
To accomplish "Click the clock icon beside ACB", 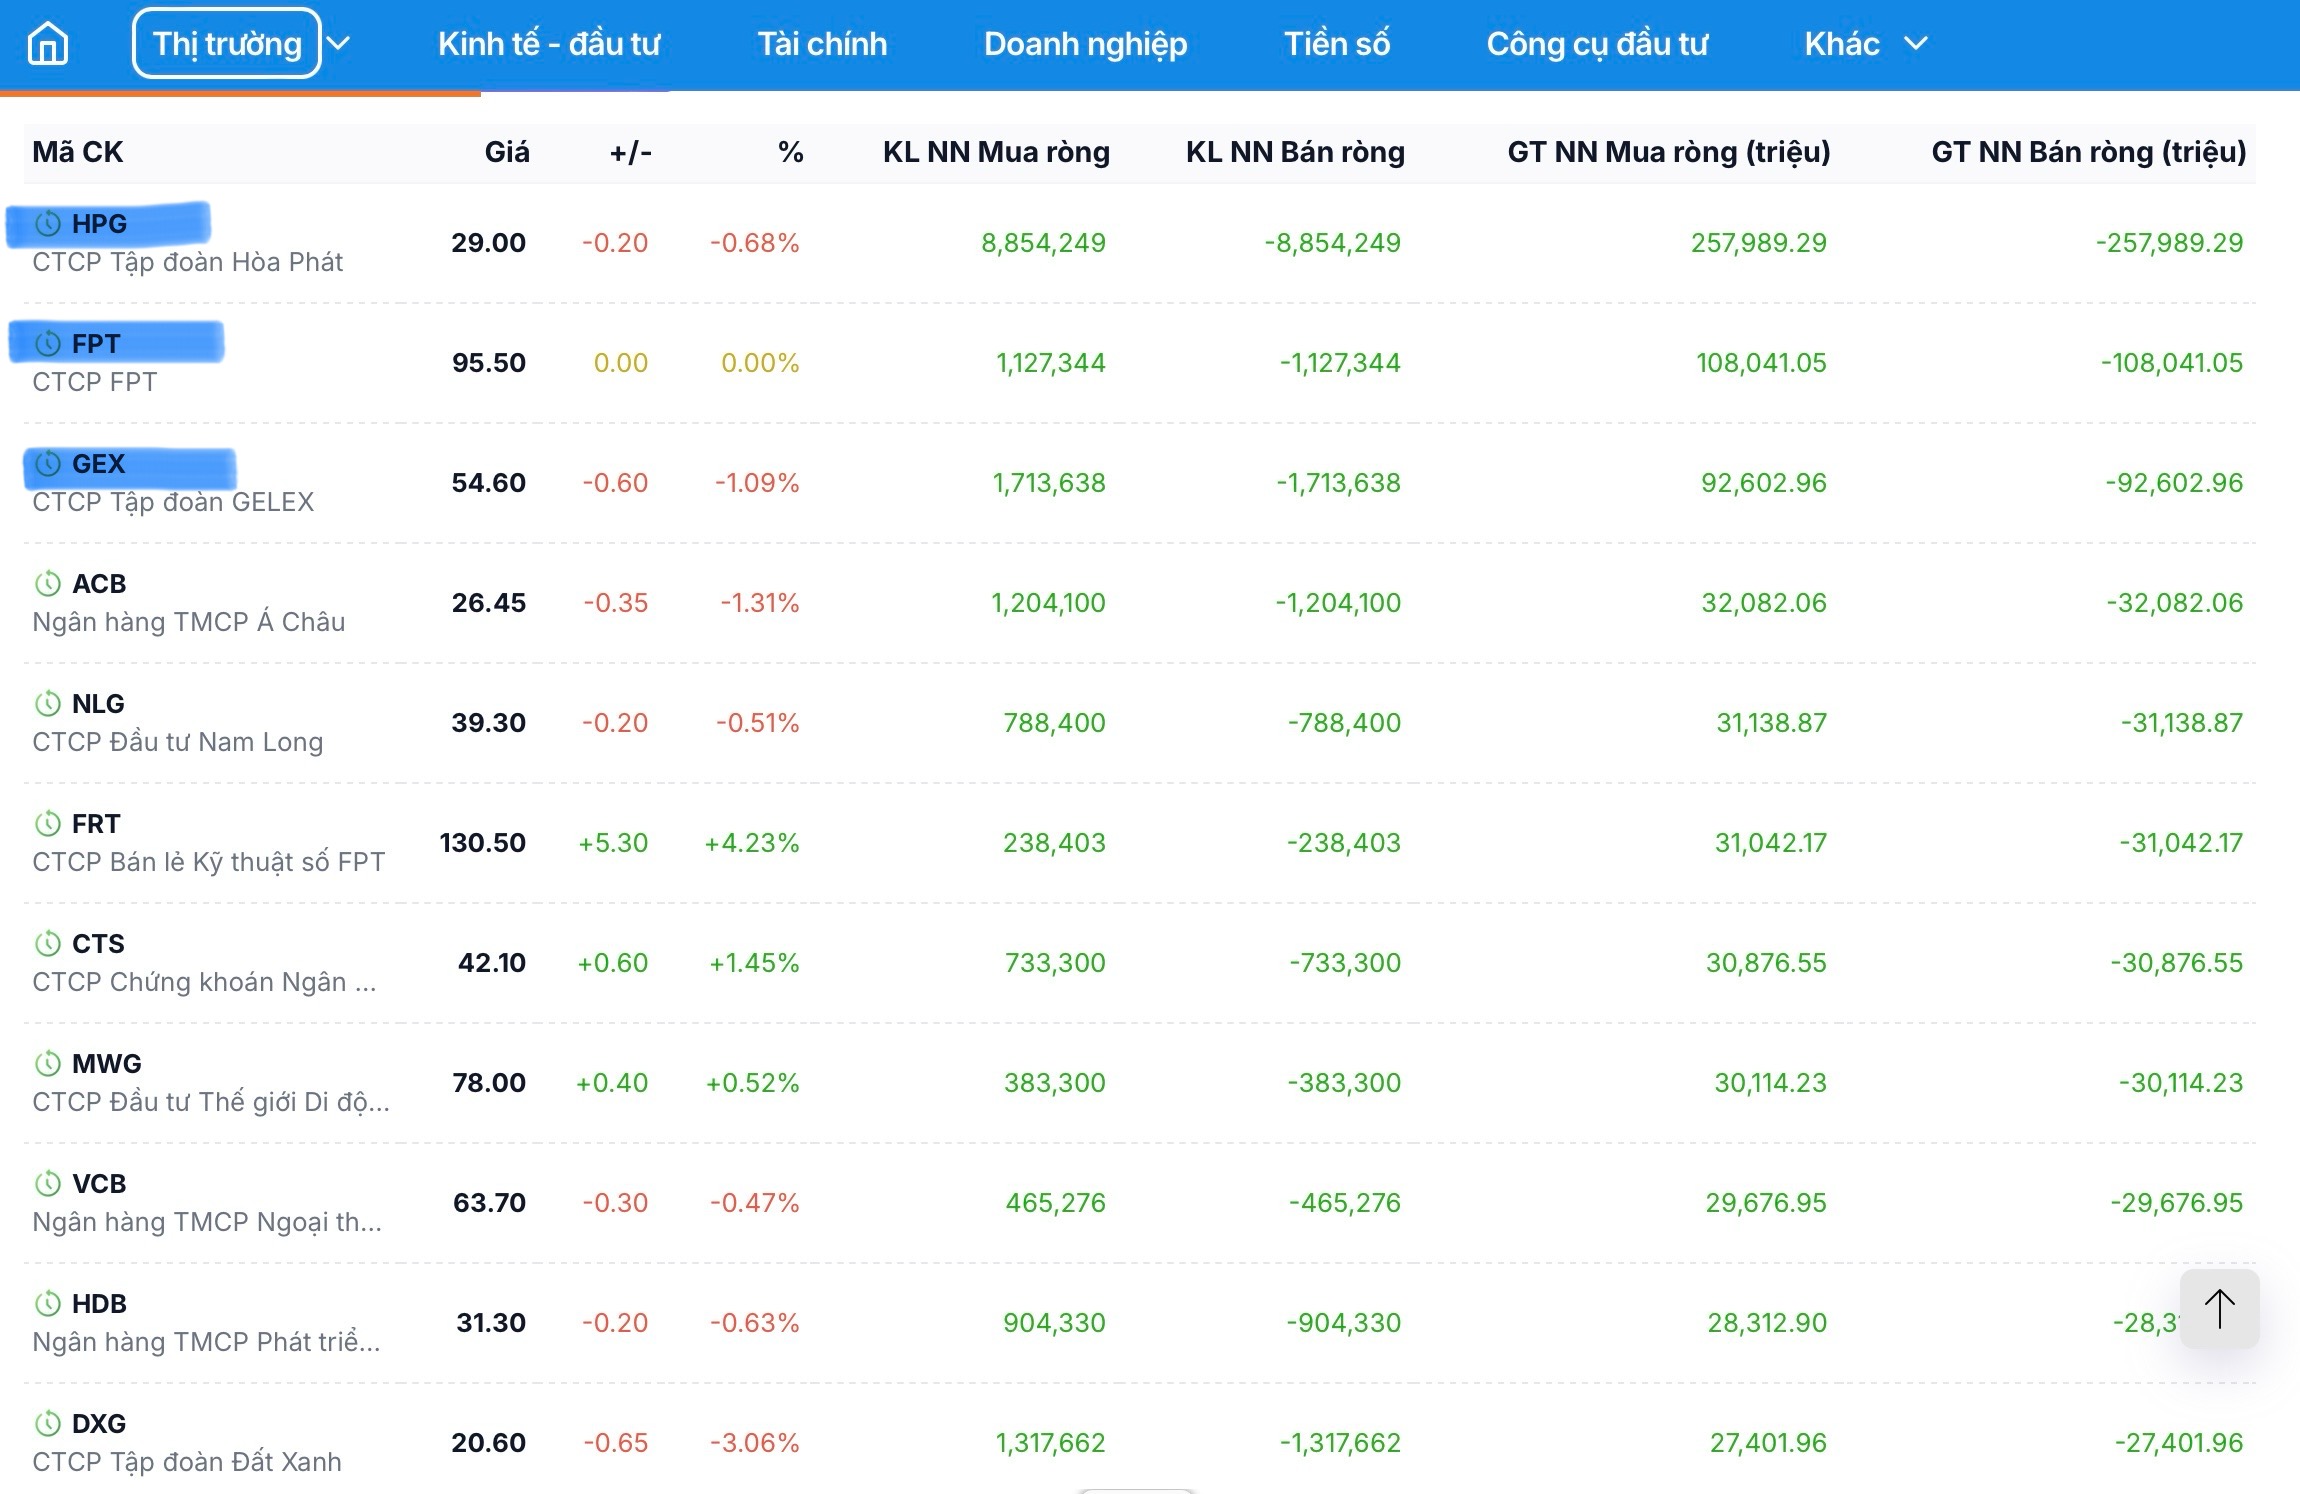I will [x=48, y=583].
